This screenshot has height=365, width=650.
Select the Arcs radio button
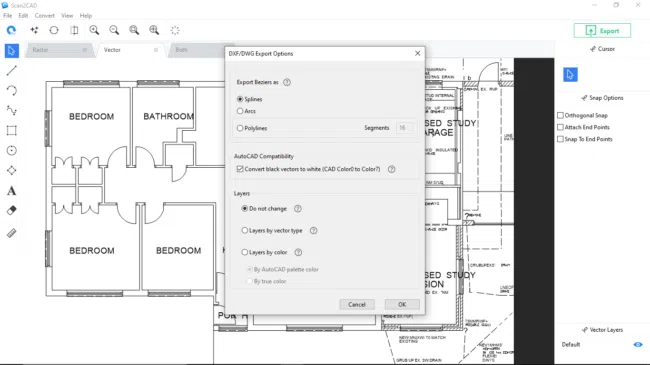coord(240,111)
